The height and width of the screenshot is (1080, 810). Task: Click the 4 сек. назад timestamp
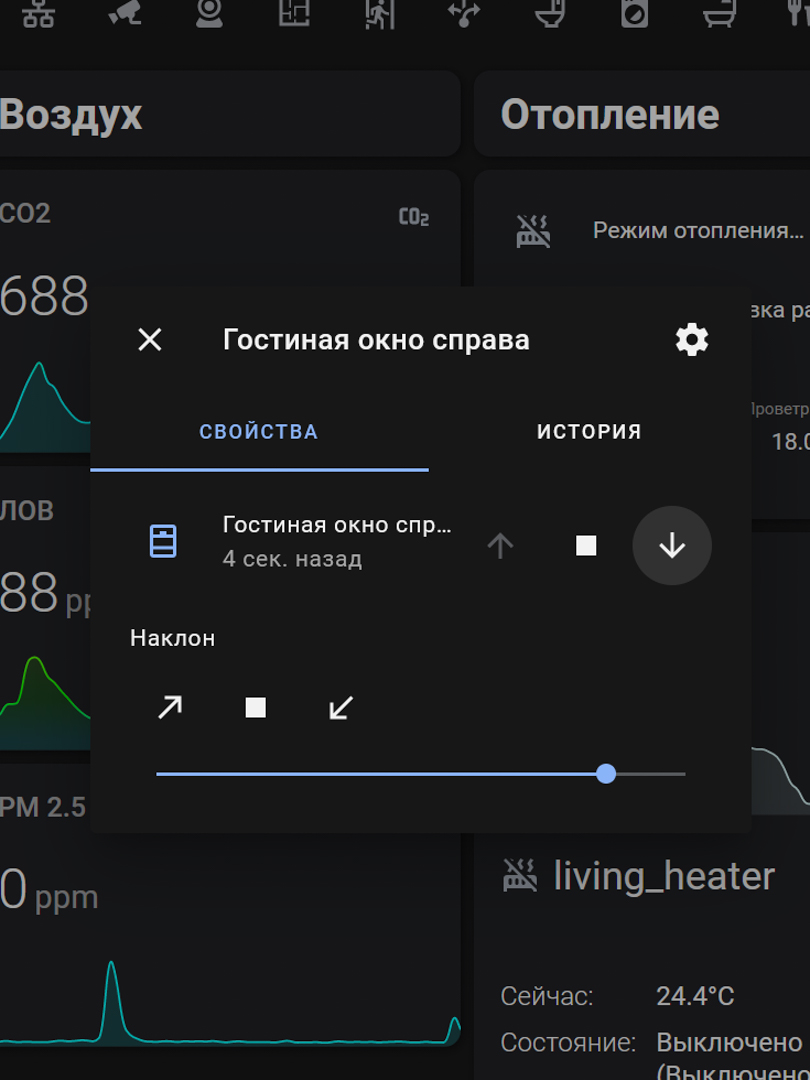coord(292,559)
